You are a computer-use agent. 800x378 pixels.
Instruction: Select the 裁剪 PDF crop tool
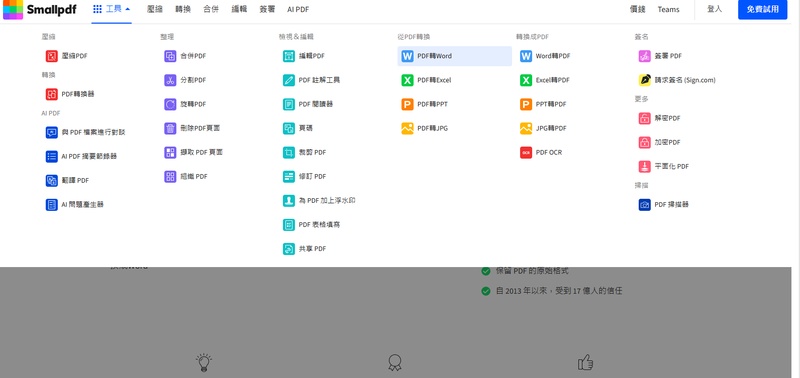(x=305, y=152)
